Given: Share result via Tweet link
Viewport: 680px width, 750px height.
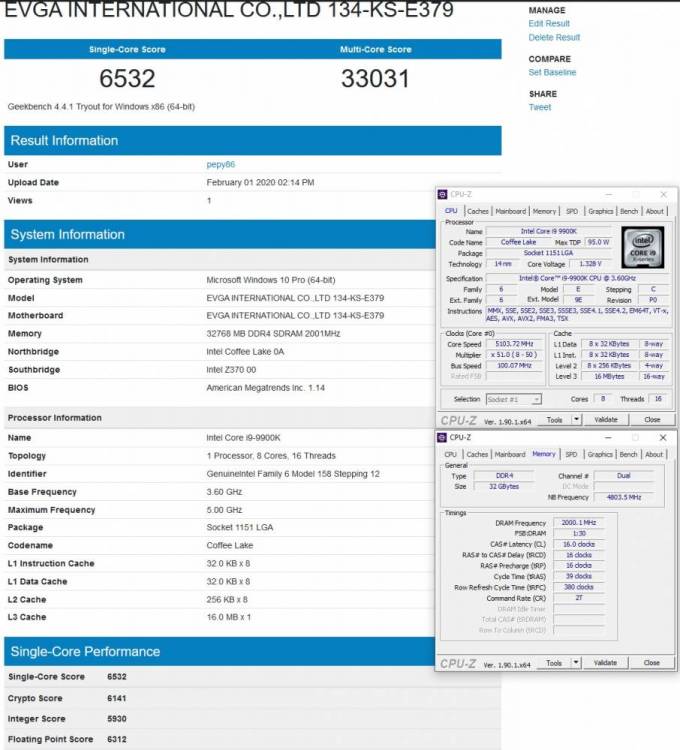Looking at the screenshot, I should [x=539, y=107].
